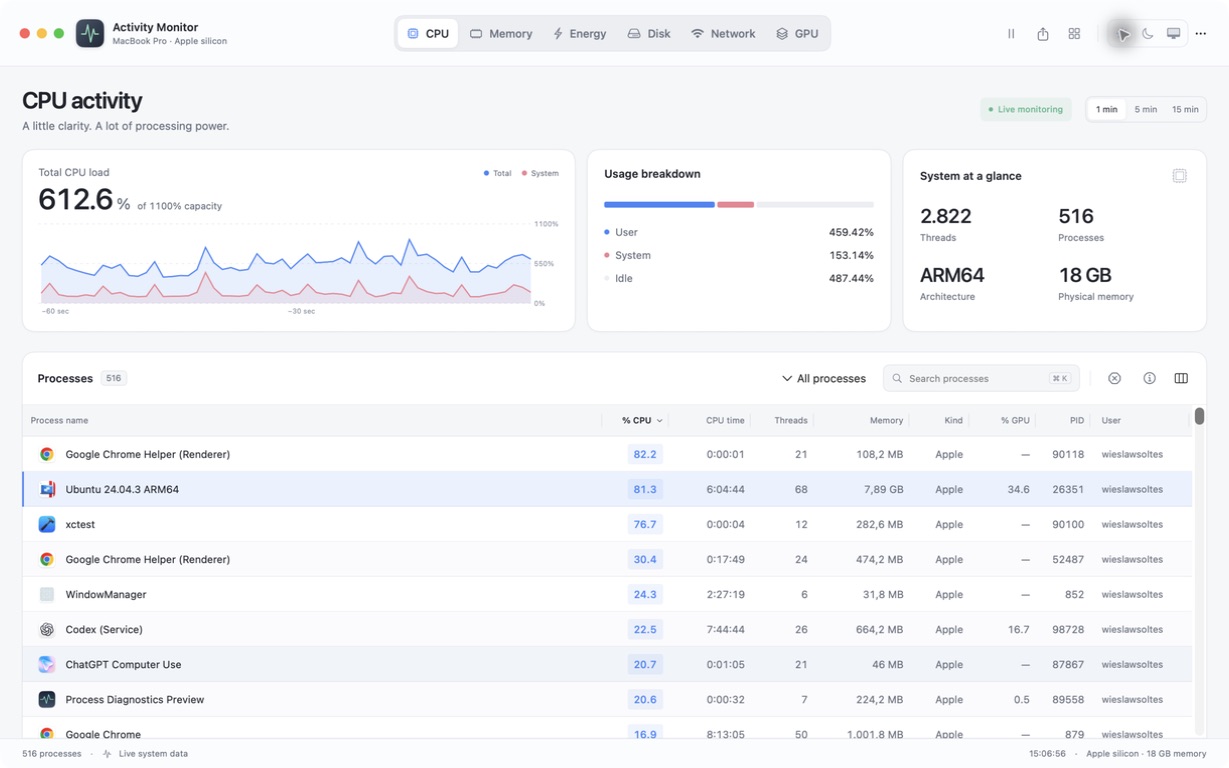Switch to the CPU tab

428,34
